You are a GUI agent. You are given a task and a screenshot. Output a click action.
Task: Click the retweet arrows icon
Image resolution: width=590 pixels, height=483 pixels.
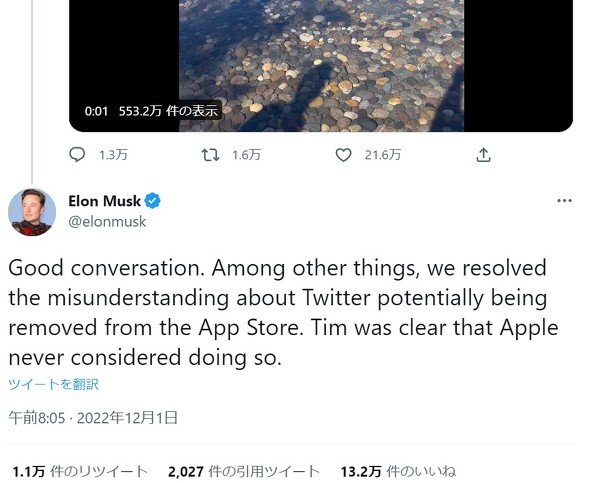210,155
